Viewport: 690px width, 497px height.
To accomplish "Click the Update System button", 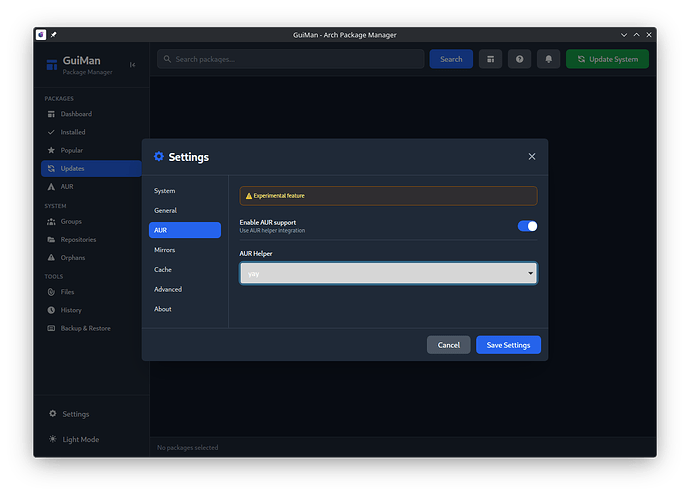I will pos(607,59).
